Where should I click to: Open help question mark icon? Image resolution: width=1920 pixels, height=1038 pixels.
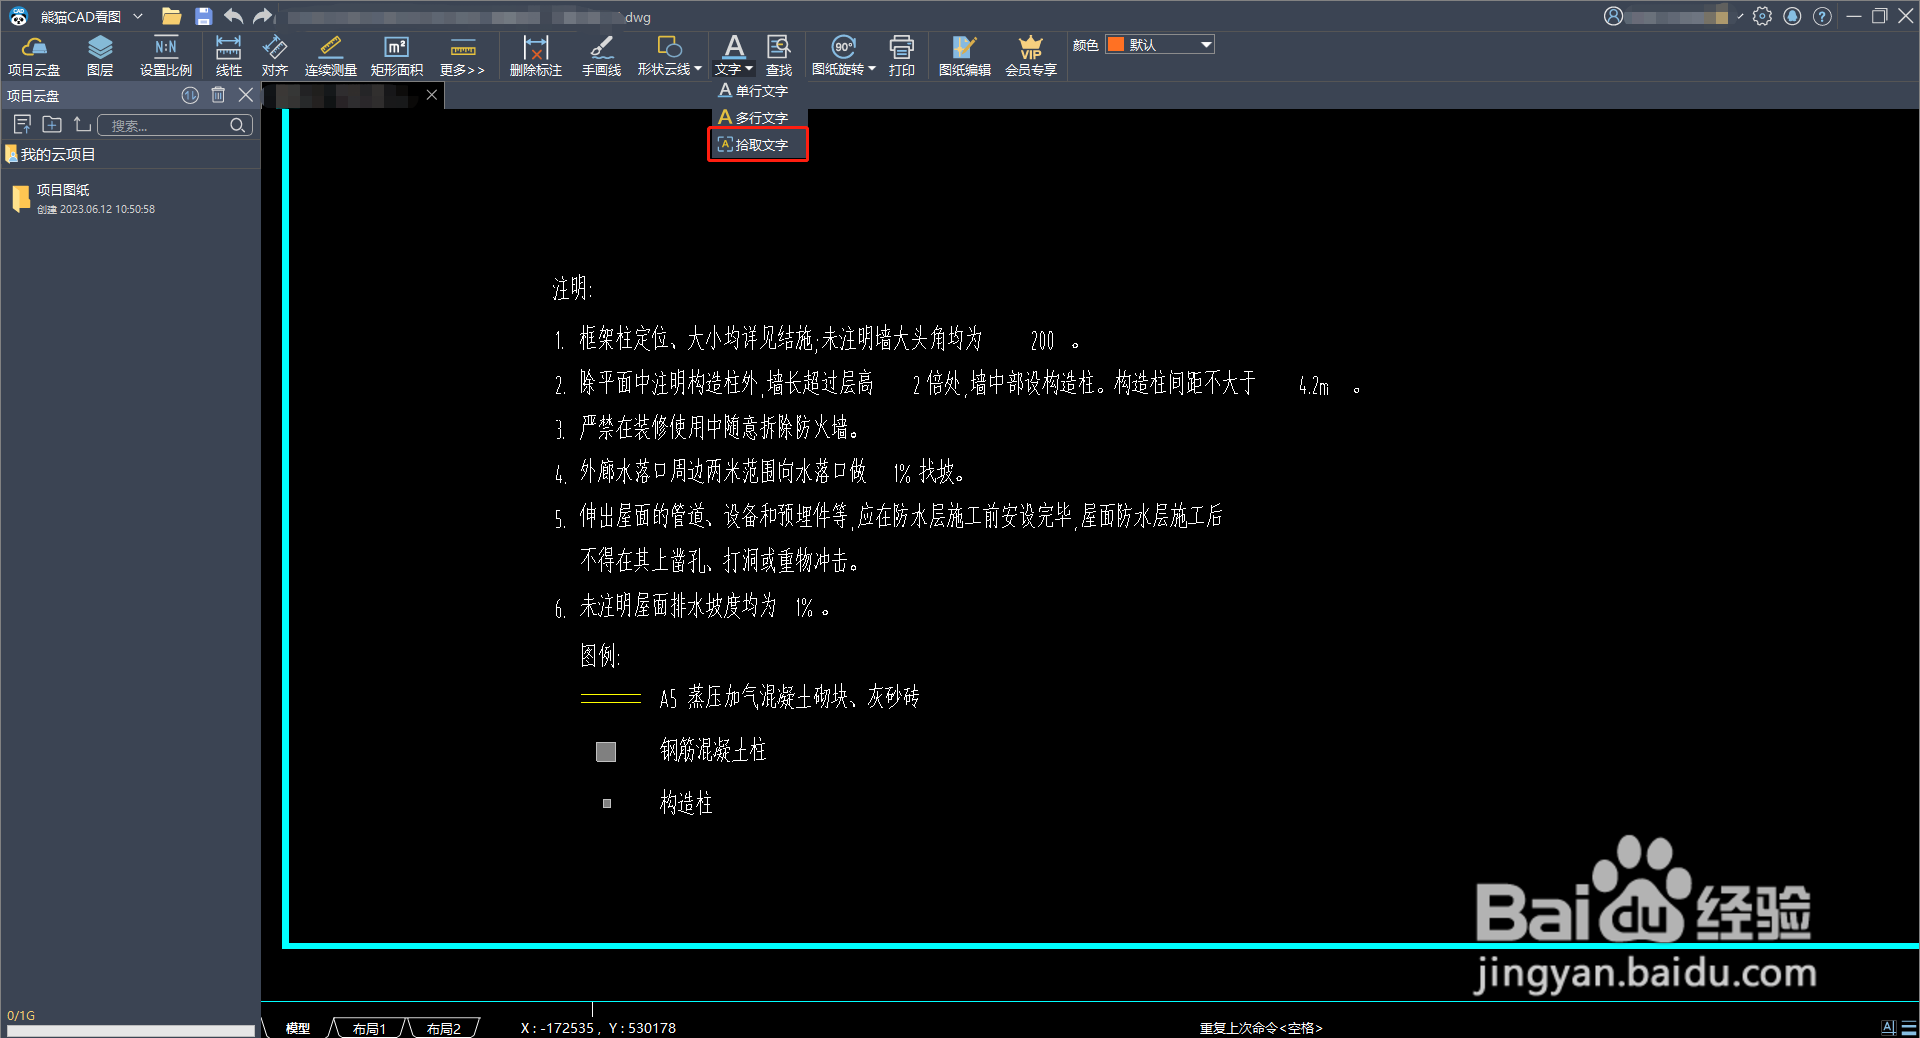(x=1822, y=16)
